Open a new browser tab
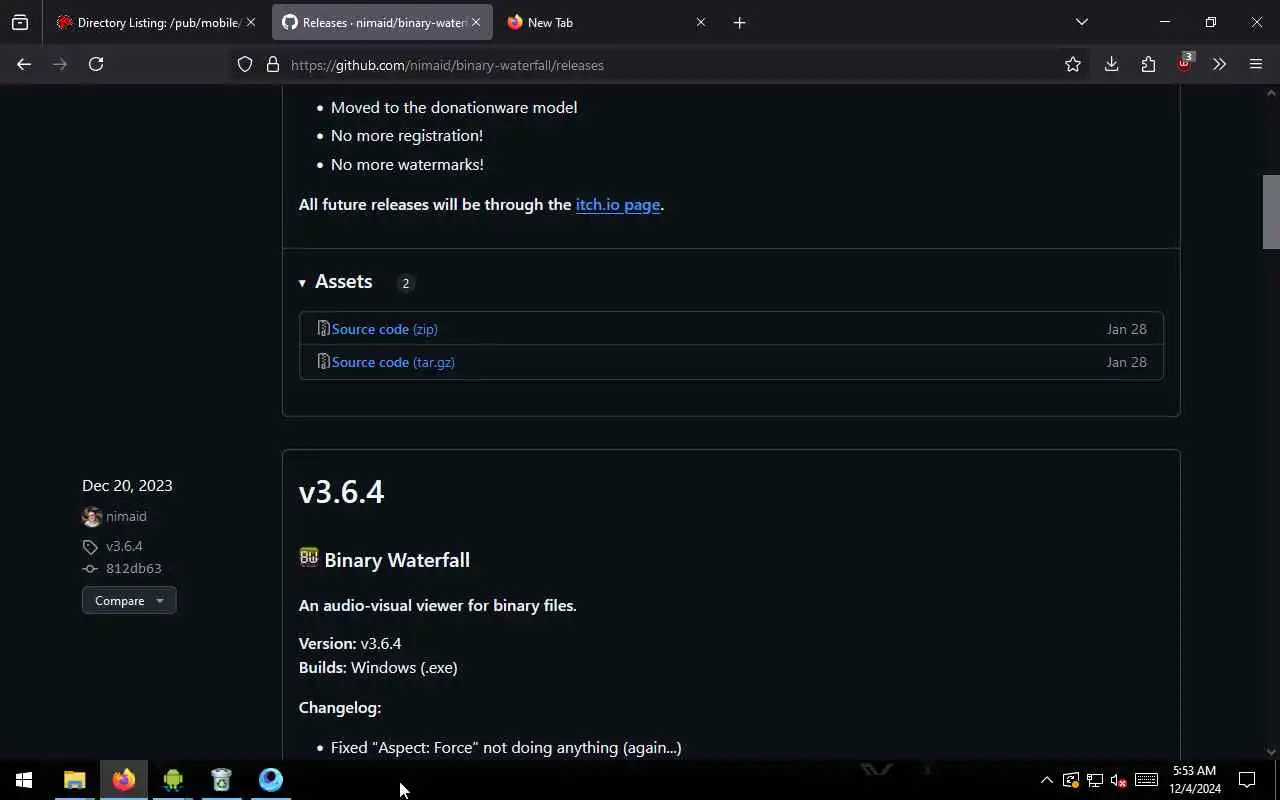This screenshot has height=800, width=1280. point(739,22)
